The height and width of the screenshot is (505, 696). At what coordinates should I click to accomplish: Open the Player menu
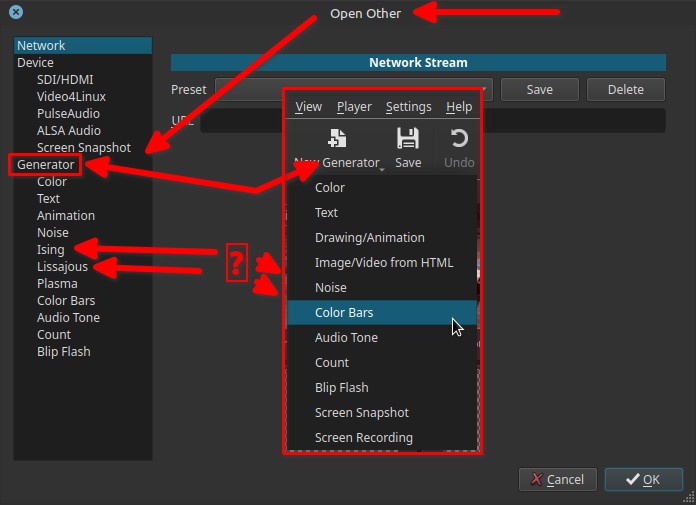354,107
